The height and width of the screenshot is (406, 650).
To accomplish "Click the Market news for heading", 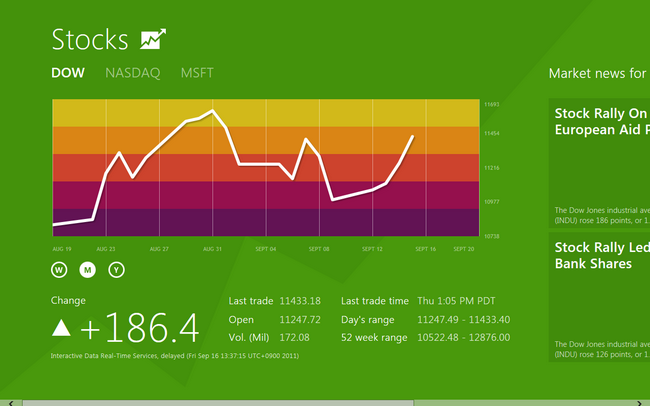I will coord(597,73).
